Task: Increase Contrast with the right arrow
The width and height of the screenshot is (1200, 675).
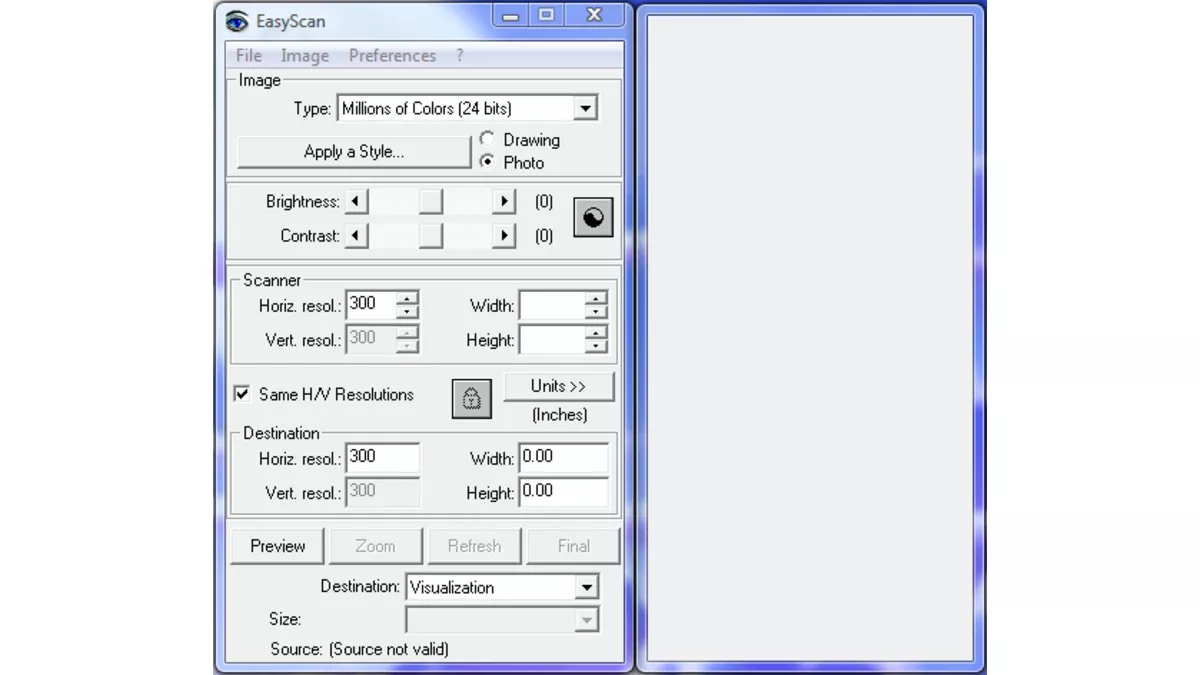Action: [505, 236]
